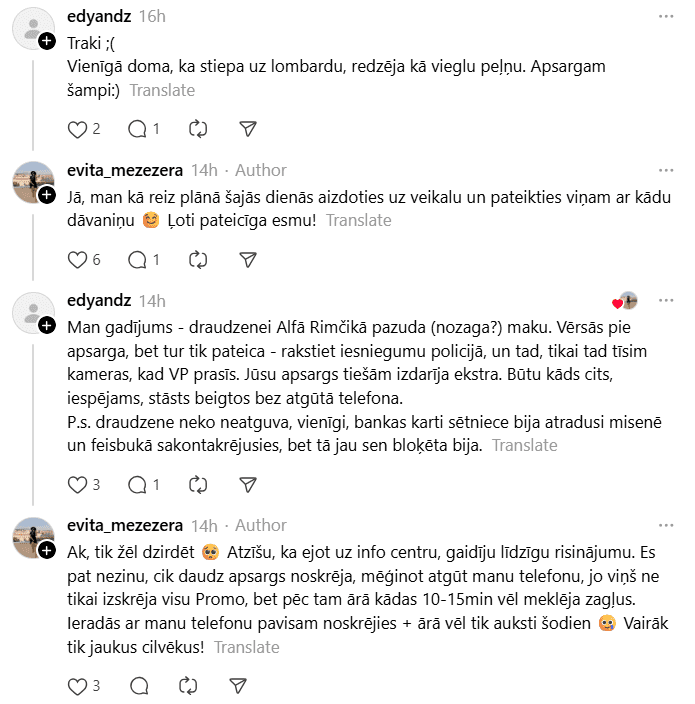The width and height of the screenshot is (695, 704).
Task: Translate evita_mezezera's "Ļoti pateicīga esmu" comment
Action: 358,220
